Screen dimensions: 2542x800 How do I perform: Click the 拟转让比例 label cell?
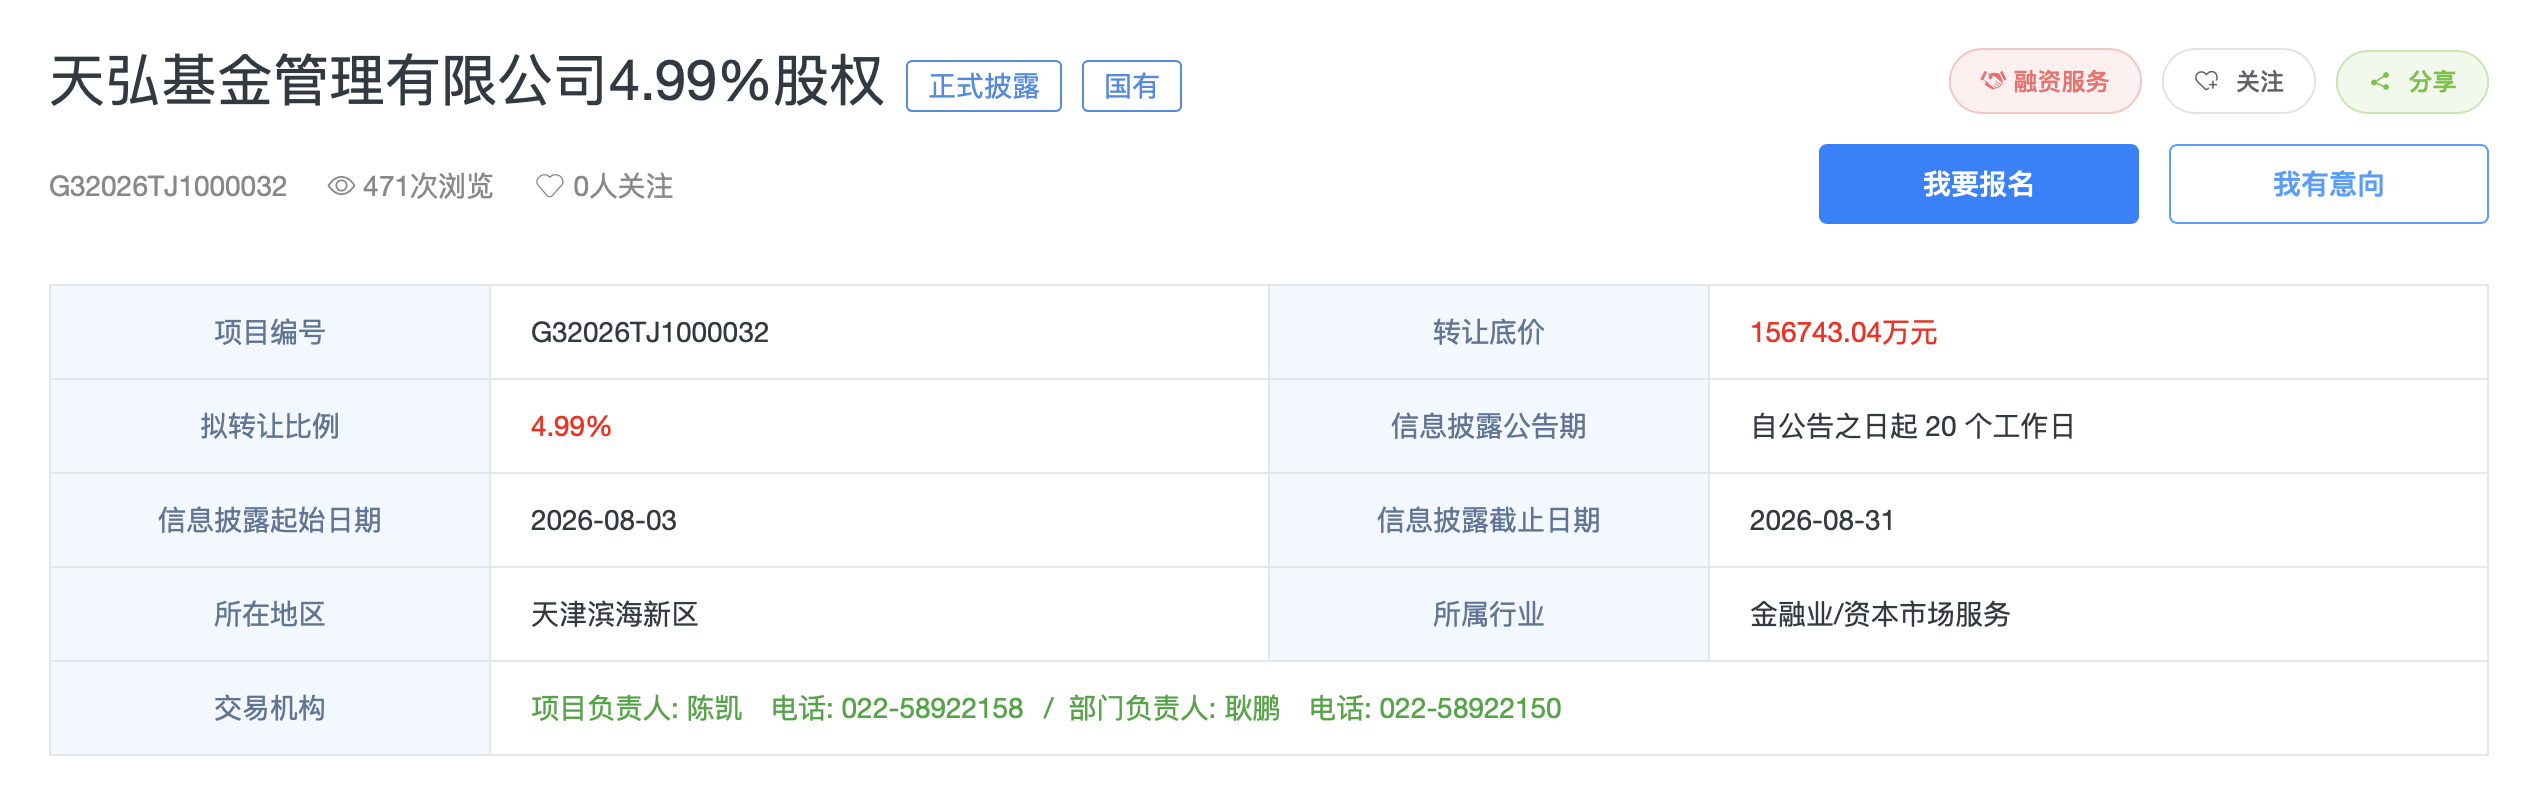(270, 426)
